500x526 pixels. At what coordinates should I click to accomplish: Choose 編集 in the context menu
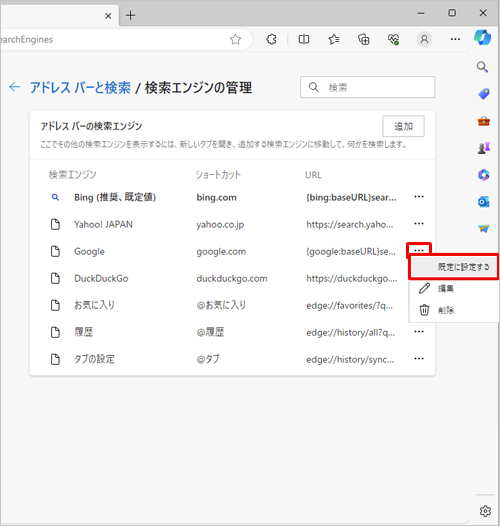click(454, 288)
